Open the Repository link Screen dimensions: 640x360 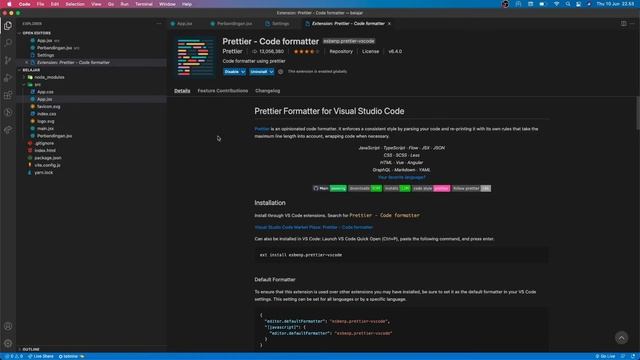pyautogui.click(x=341, y=51)
